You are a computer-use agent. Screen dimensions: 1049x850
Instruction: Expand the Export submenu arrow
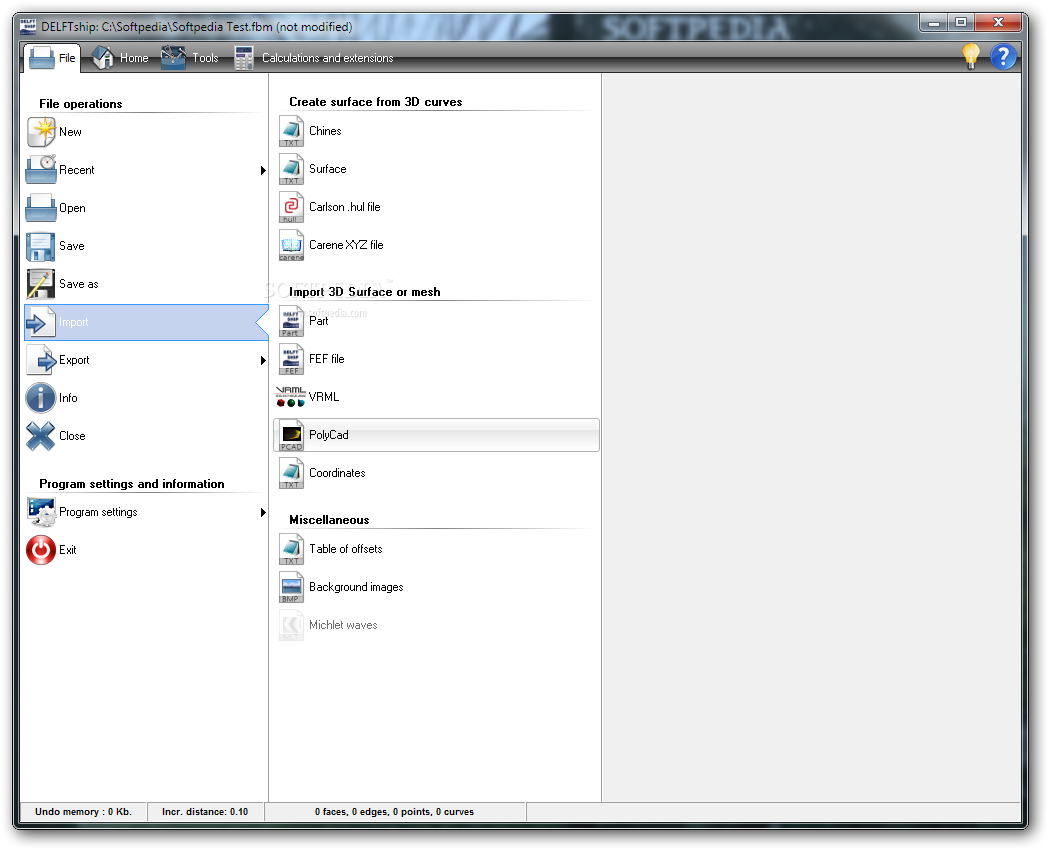pyautogui.click(x=263, y=360)
